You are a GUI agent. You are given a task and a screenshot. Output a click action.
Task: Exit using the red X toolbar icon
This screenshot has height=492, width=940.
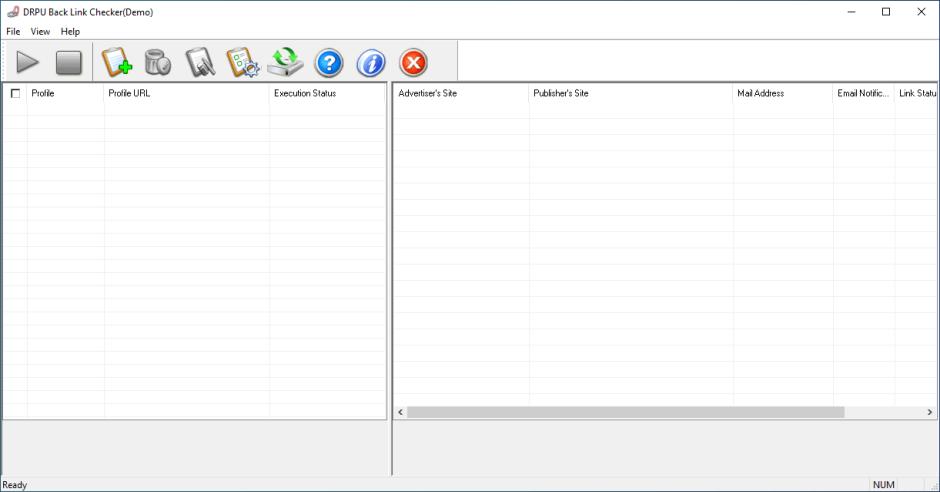(414, 62)
